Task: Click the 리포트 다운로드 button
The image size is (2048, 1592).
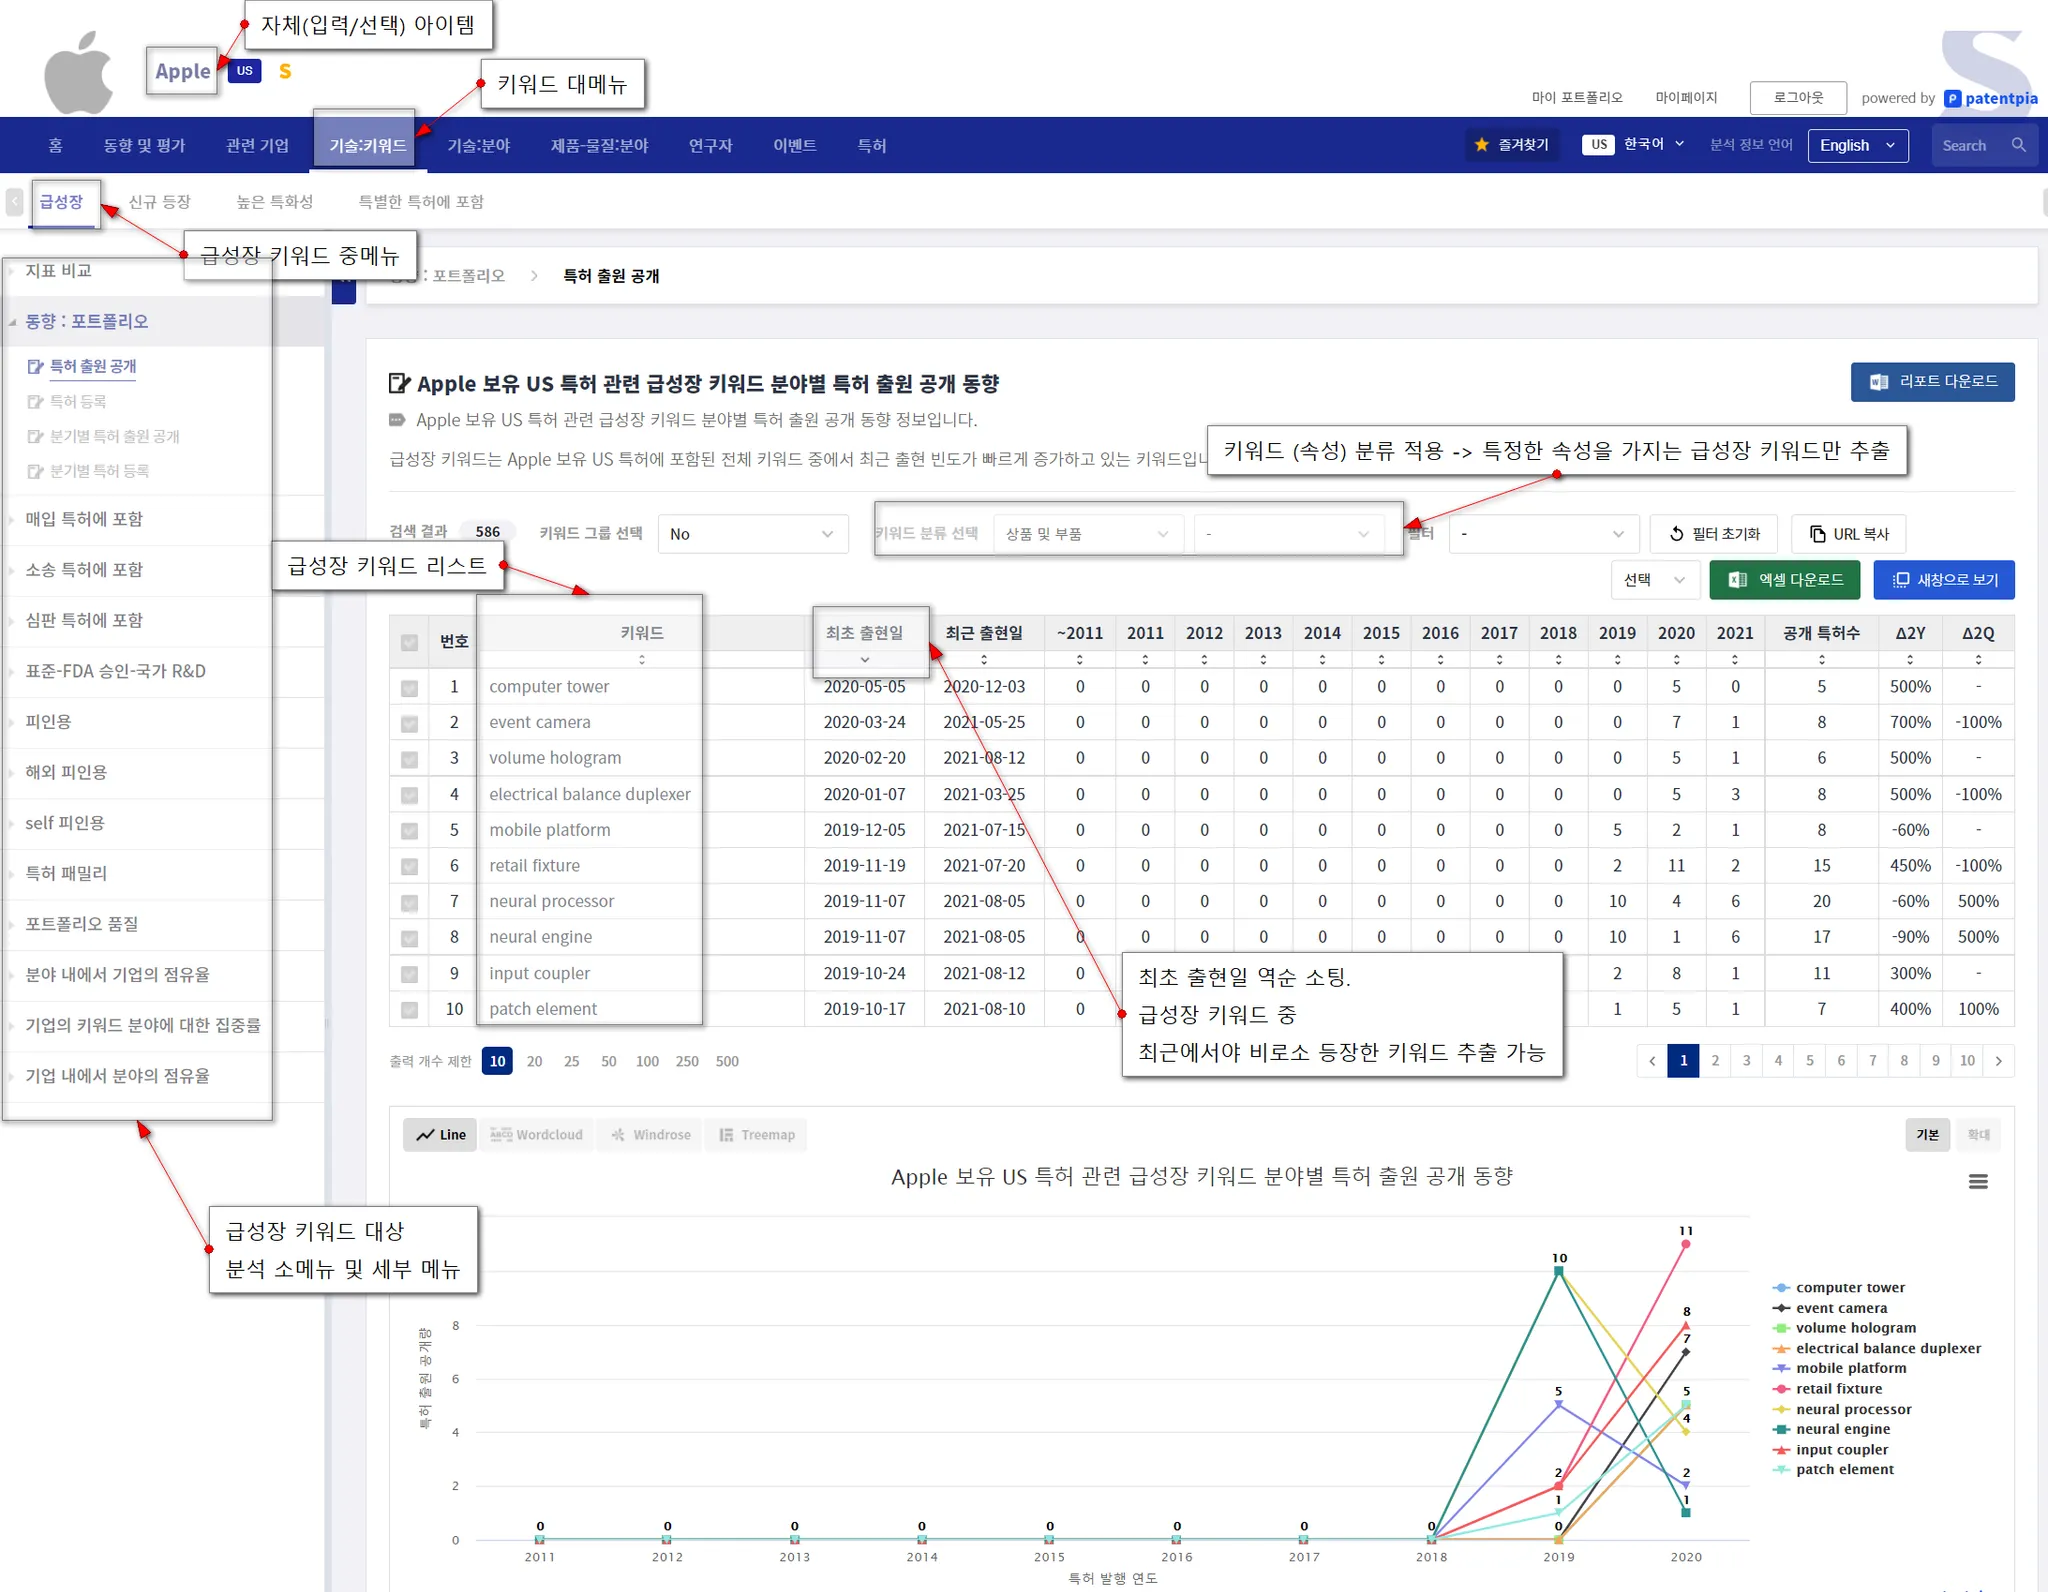Action: pyautogui.click(x=1932, y=382)
